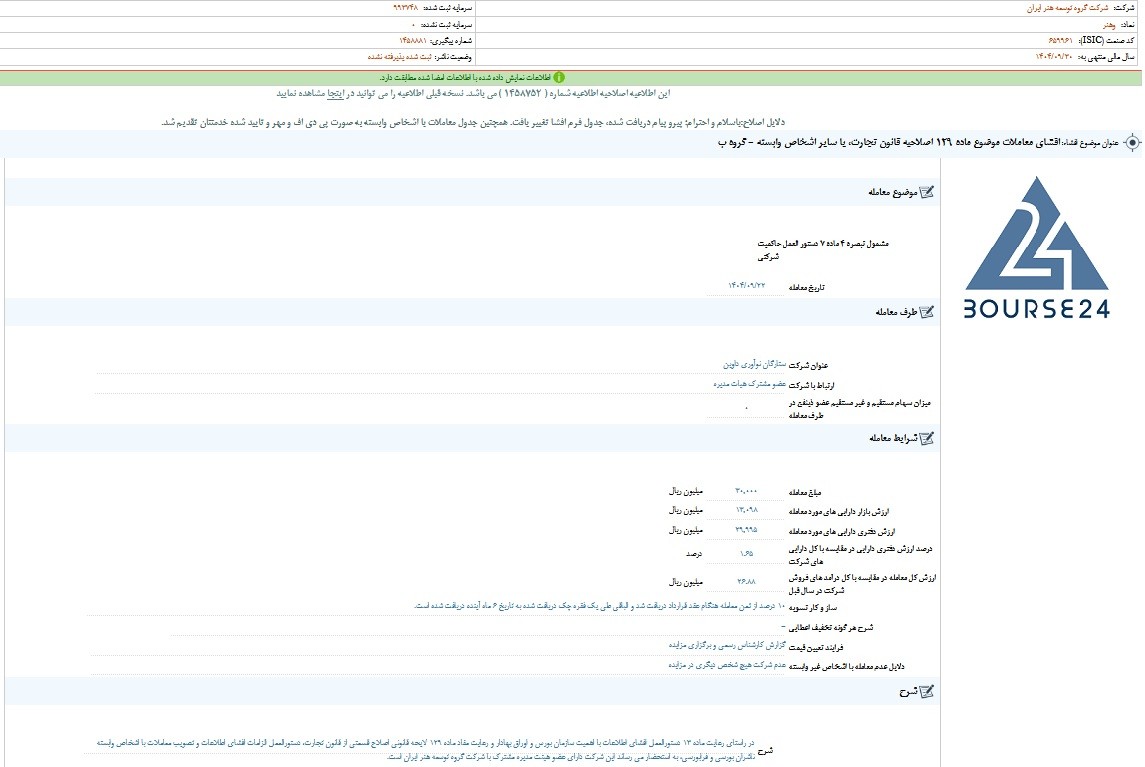Select the sales comparison value ۲۶.۸۸

[x=746, y=581]
